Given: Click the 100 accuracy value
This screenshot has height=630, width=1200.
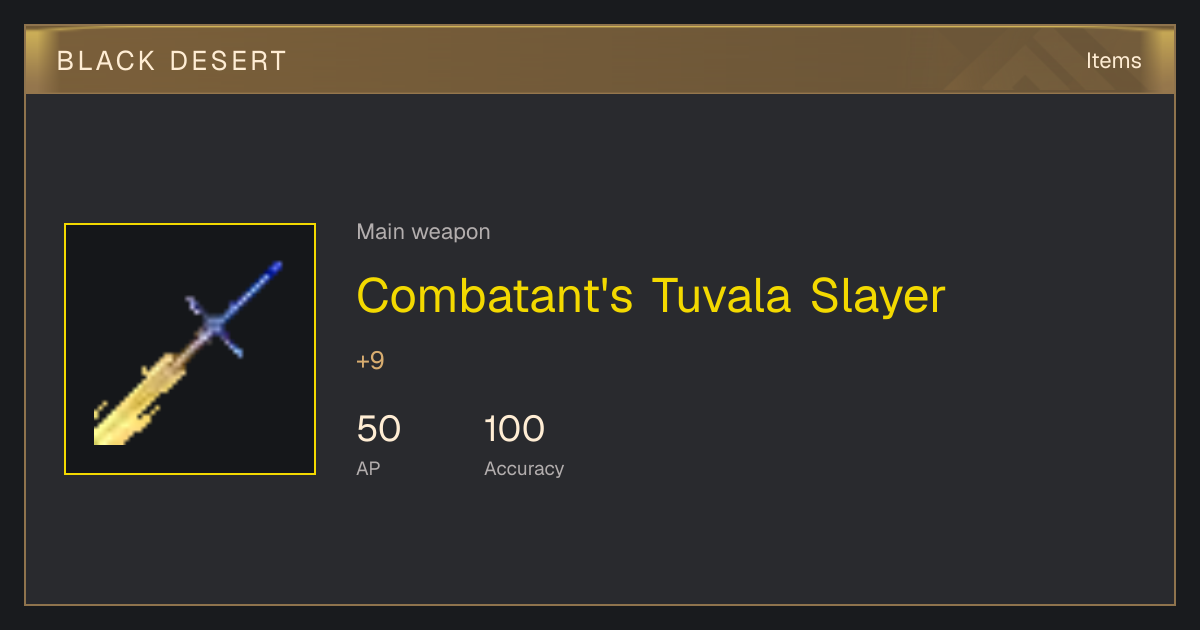Looking at the screenshot, I should 514,429.
